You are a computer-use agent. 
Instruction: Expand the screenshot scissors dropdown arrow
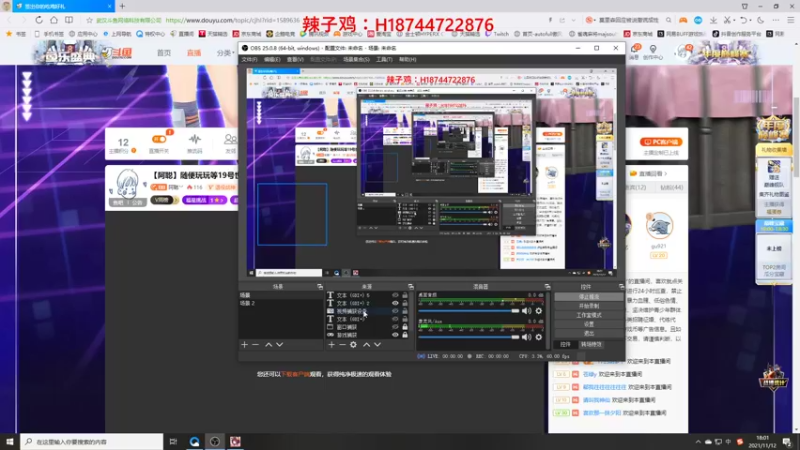[734, 20]
